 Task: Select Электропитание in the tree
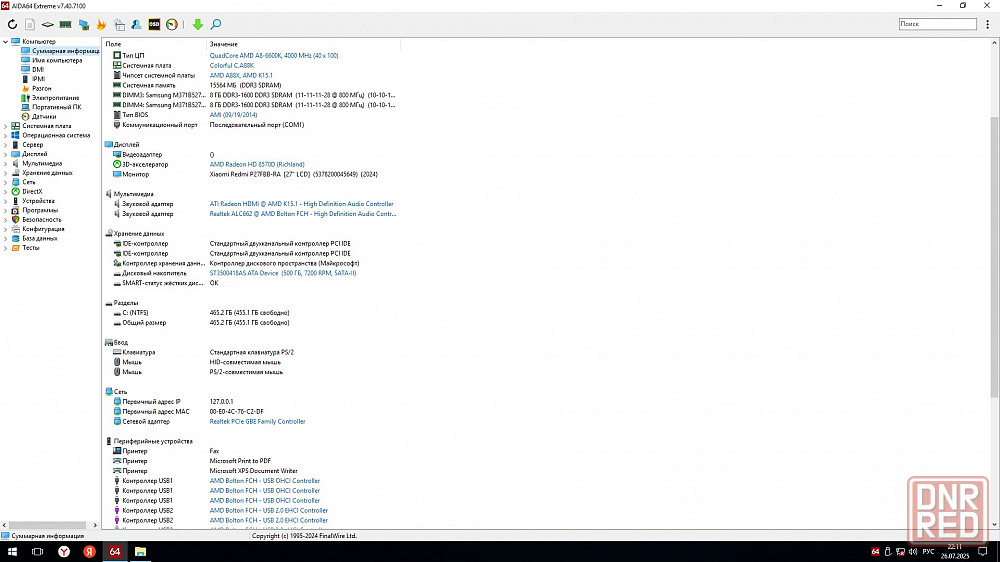pos(55,98)
